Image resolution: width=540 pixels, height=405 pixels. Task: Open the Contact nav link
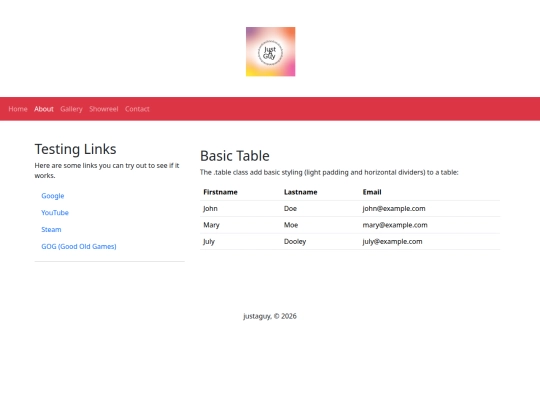pyautogui.click(x=137, y=109)
